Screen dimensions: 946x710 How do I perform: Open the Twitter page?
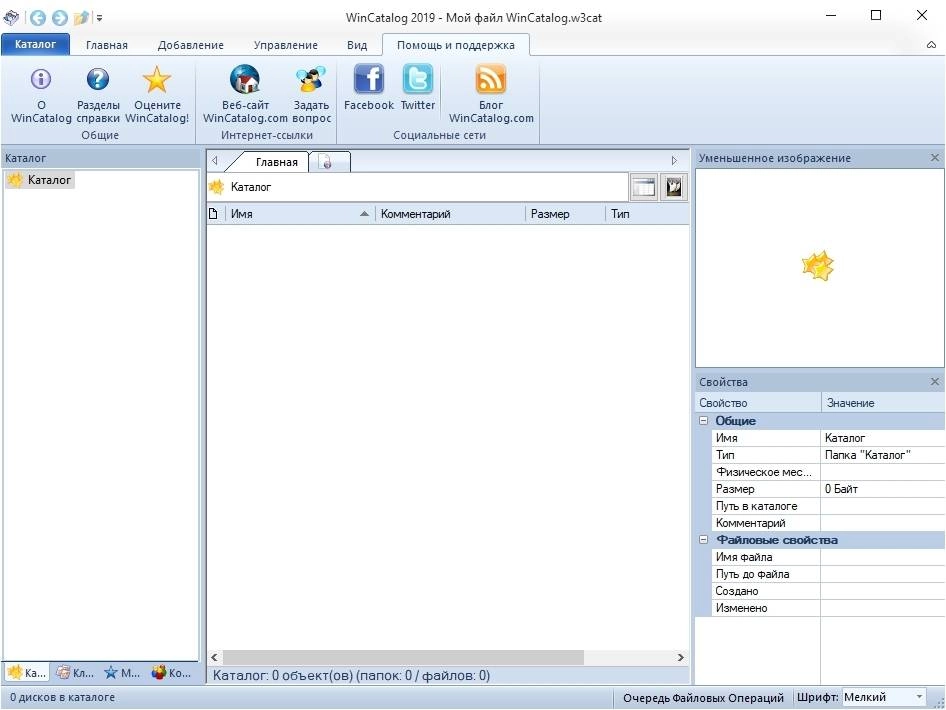(417, 87)
